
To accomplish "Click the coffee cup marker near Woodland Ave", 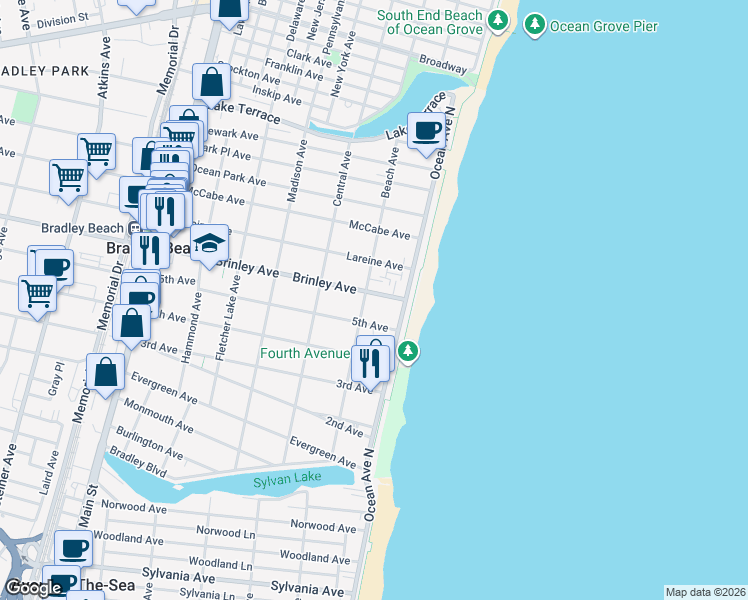I will click(x=73, y=549).
